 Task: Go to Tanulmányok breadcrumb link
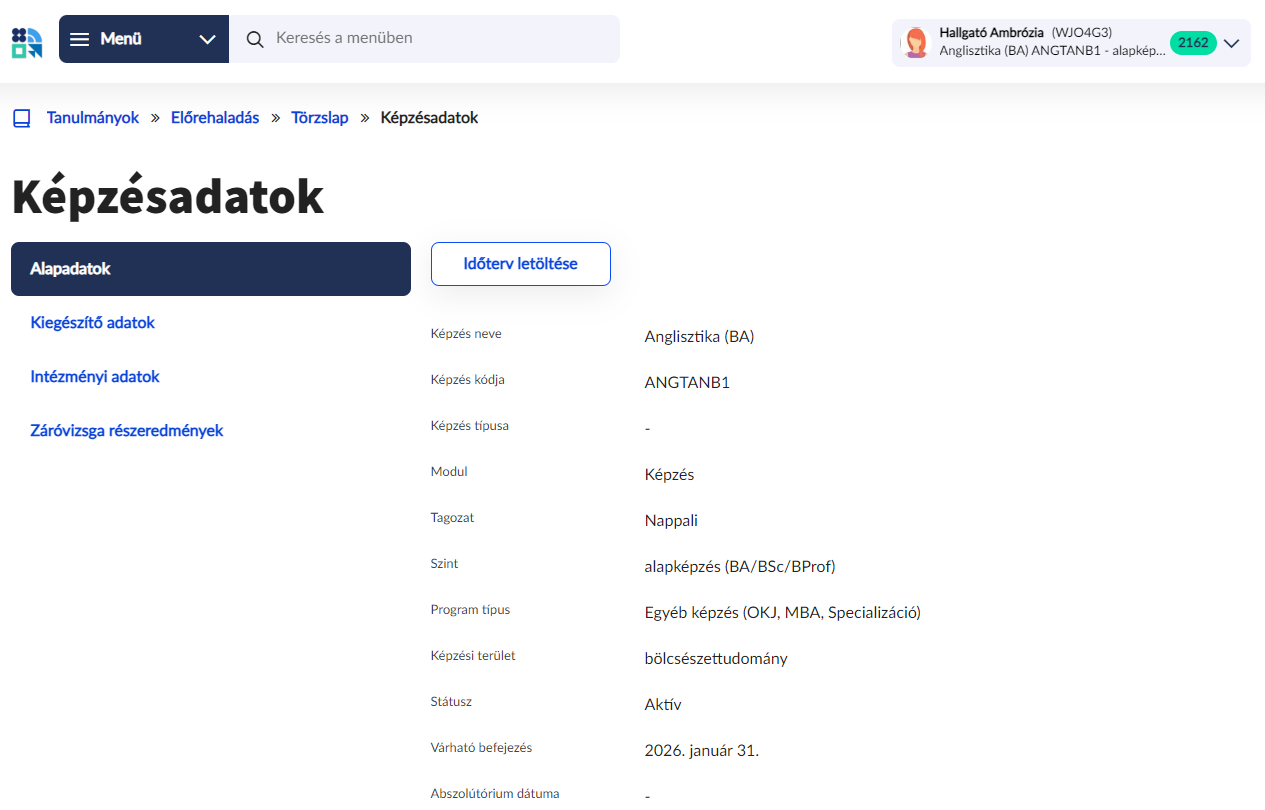coord(93,118)
